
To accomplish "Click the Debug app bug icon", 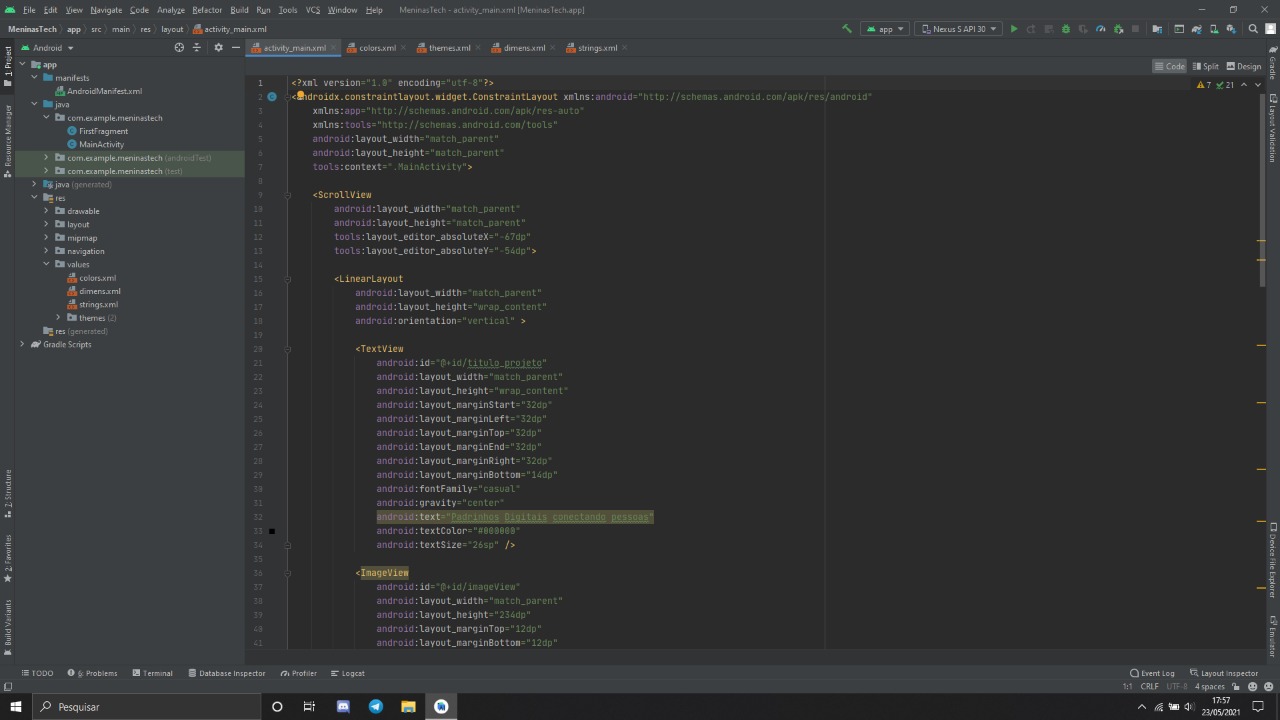I will pos(1065,29).
